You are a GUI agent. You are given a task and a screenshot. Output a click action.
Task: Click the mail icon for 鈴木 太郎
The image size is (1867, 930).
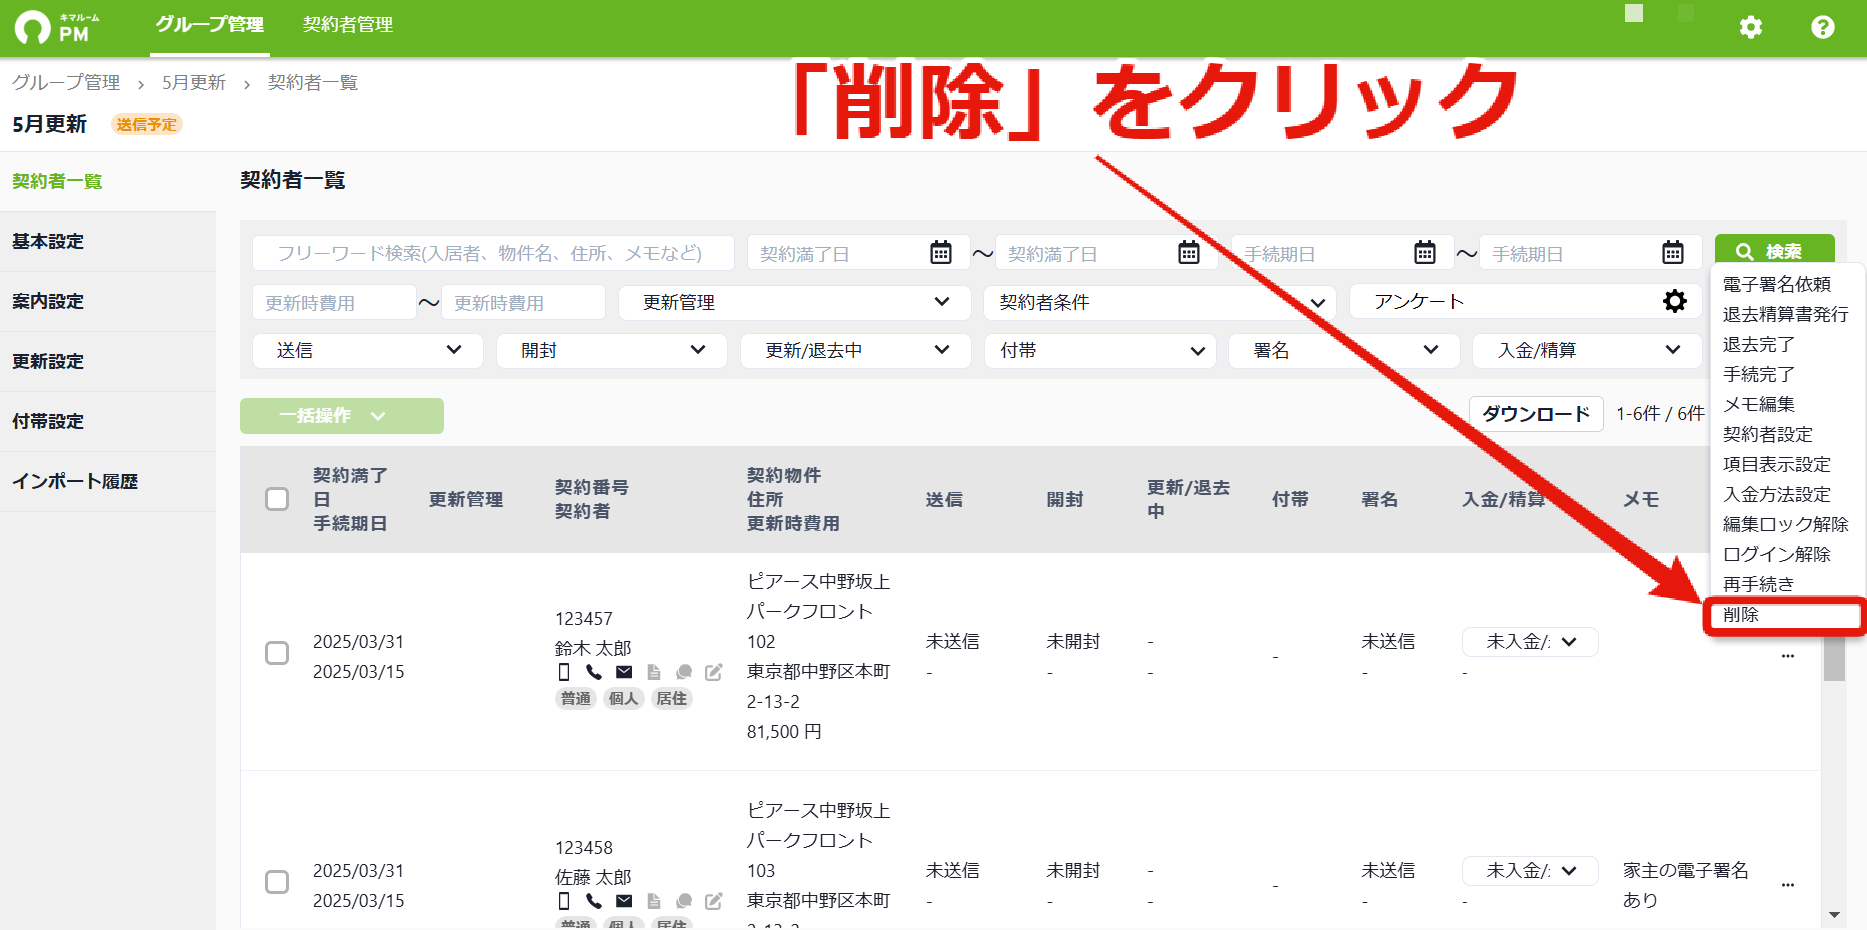(x=624, y=672)
